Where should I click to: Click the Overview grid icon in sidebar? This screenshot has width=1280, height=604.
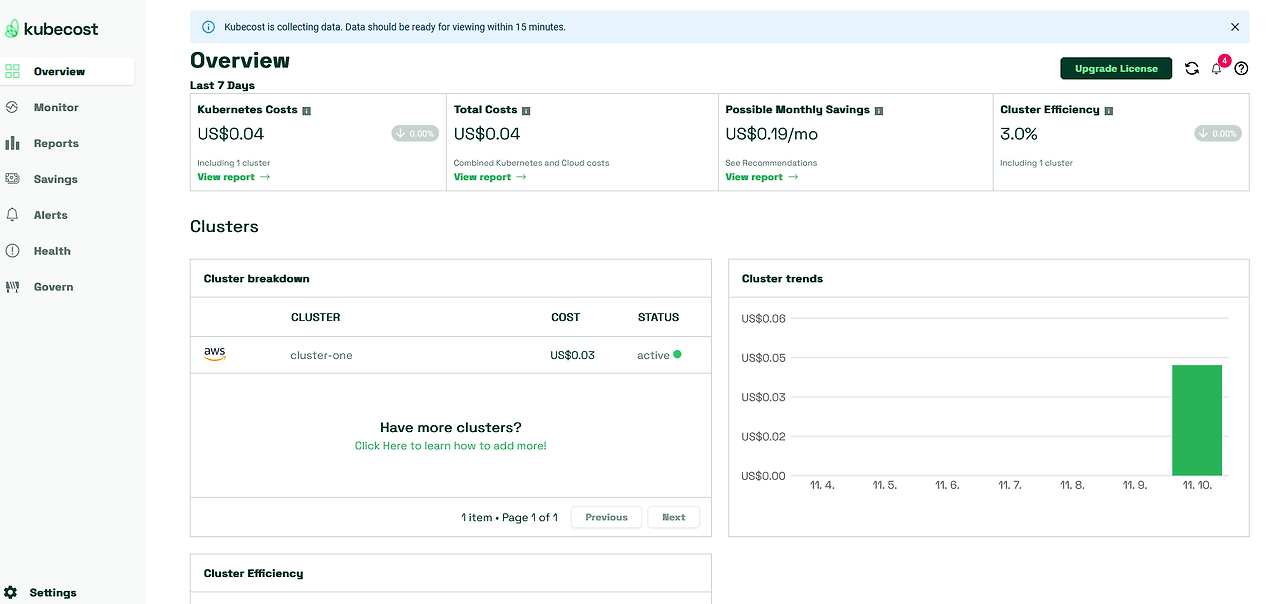click(x=13, y=71)
